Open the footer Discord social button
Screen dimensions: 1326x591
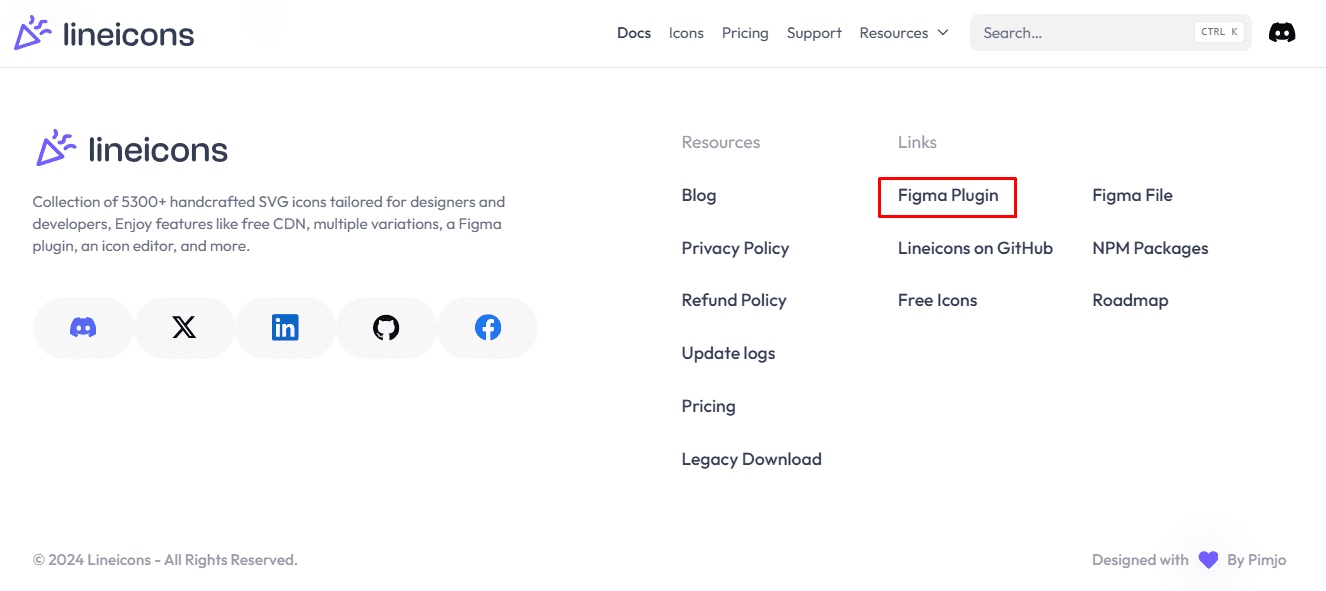83,327
